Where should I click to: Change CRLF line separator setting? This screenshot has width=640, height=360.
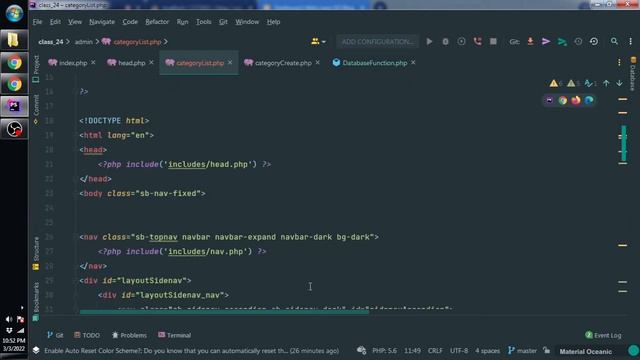[x=435, y=351]
